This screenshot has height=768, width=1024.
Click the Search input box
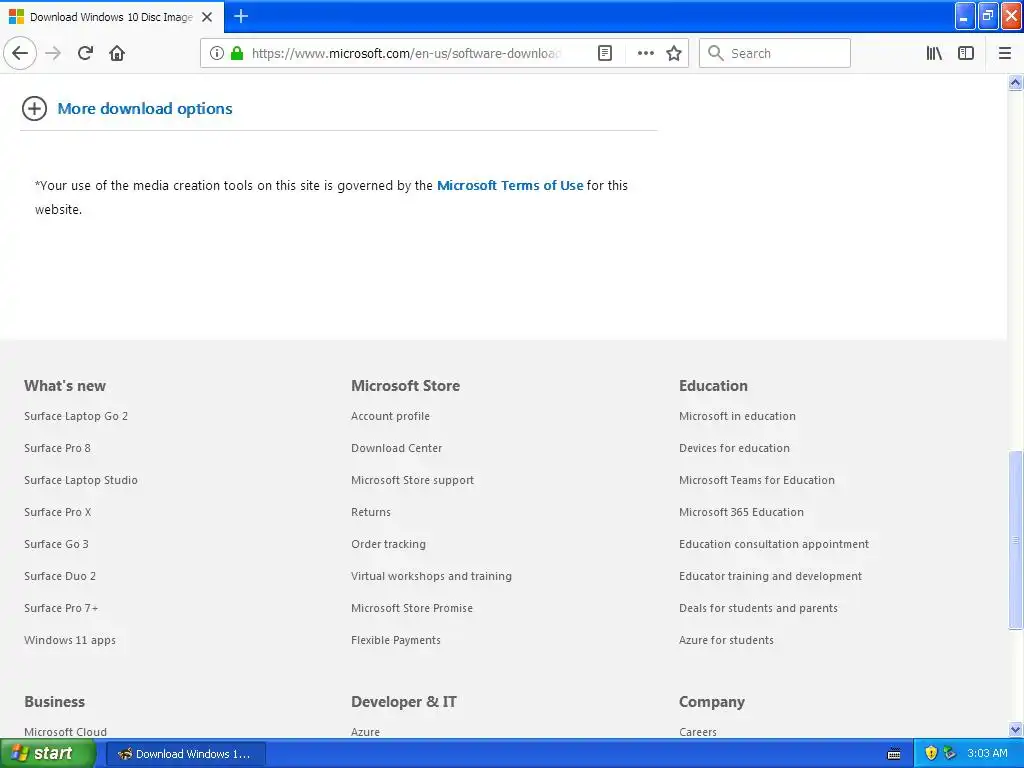pos(775,54)
